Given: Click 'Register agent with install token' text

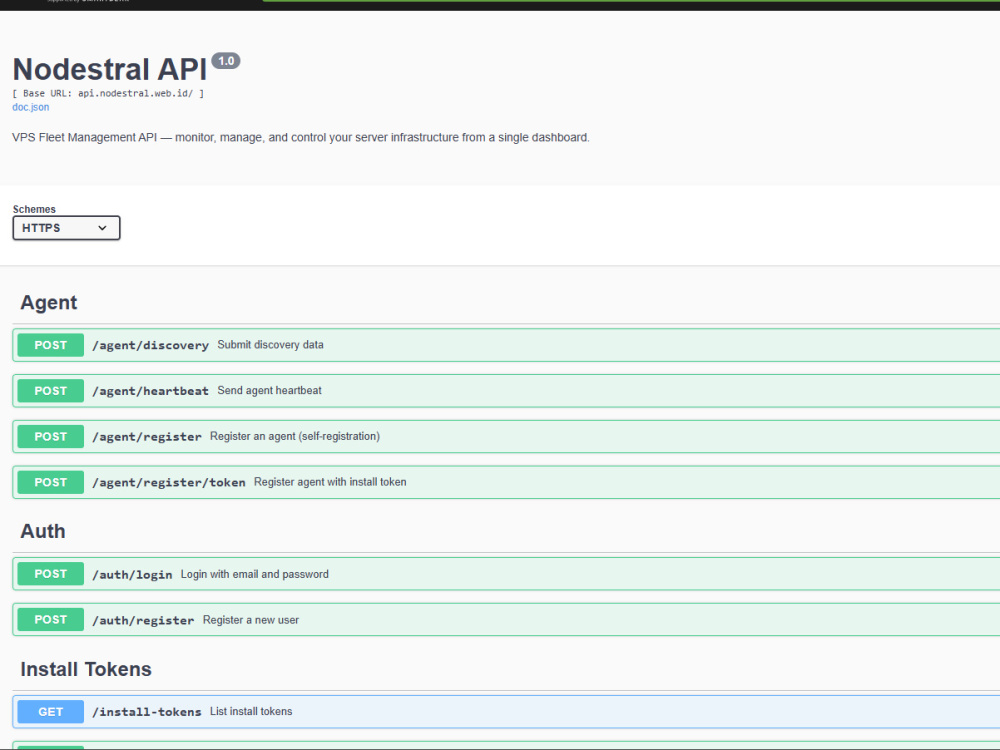Looking at the screenshot, I should (330, 482).
